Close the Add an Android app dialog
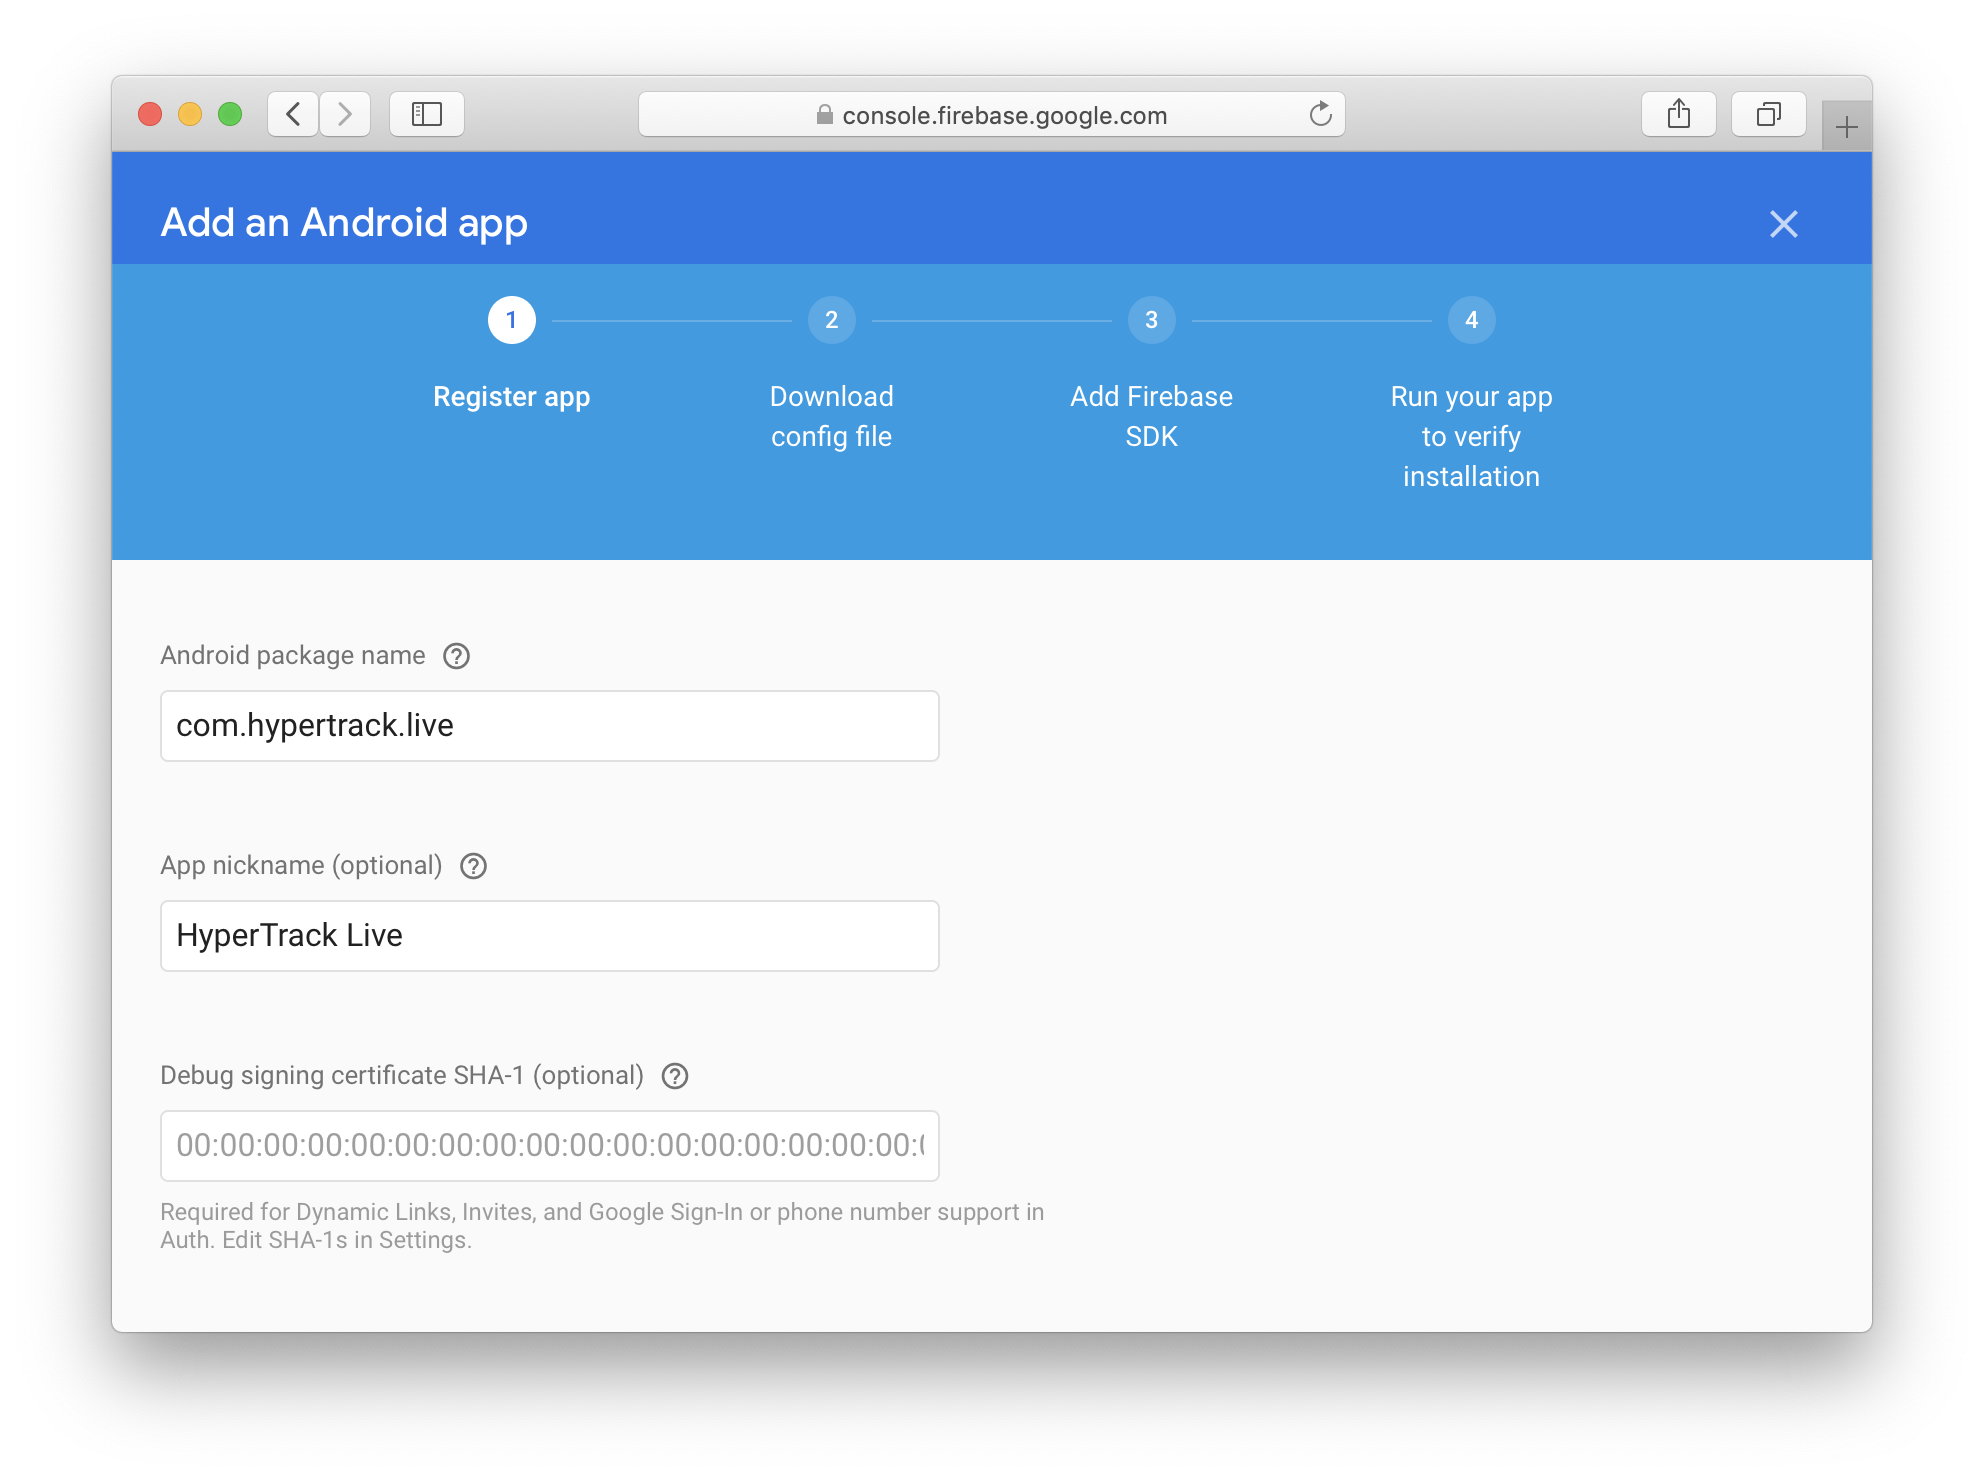This screenshot has width=1984, height=1480. click(1783, 224)
